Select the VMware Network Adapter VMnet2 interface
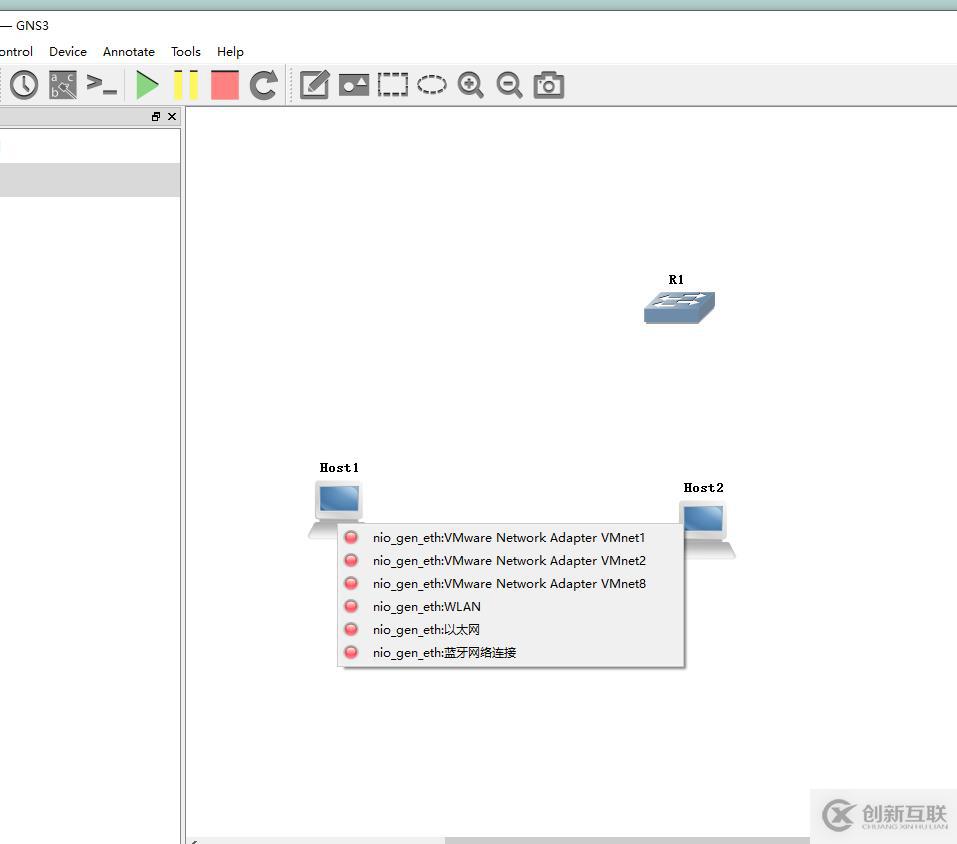 [510, 561]
